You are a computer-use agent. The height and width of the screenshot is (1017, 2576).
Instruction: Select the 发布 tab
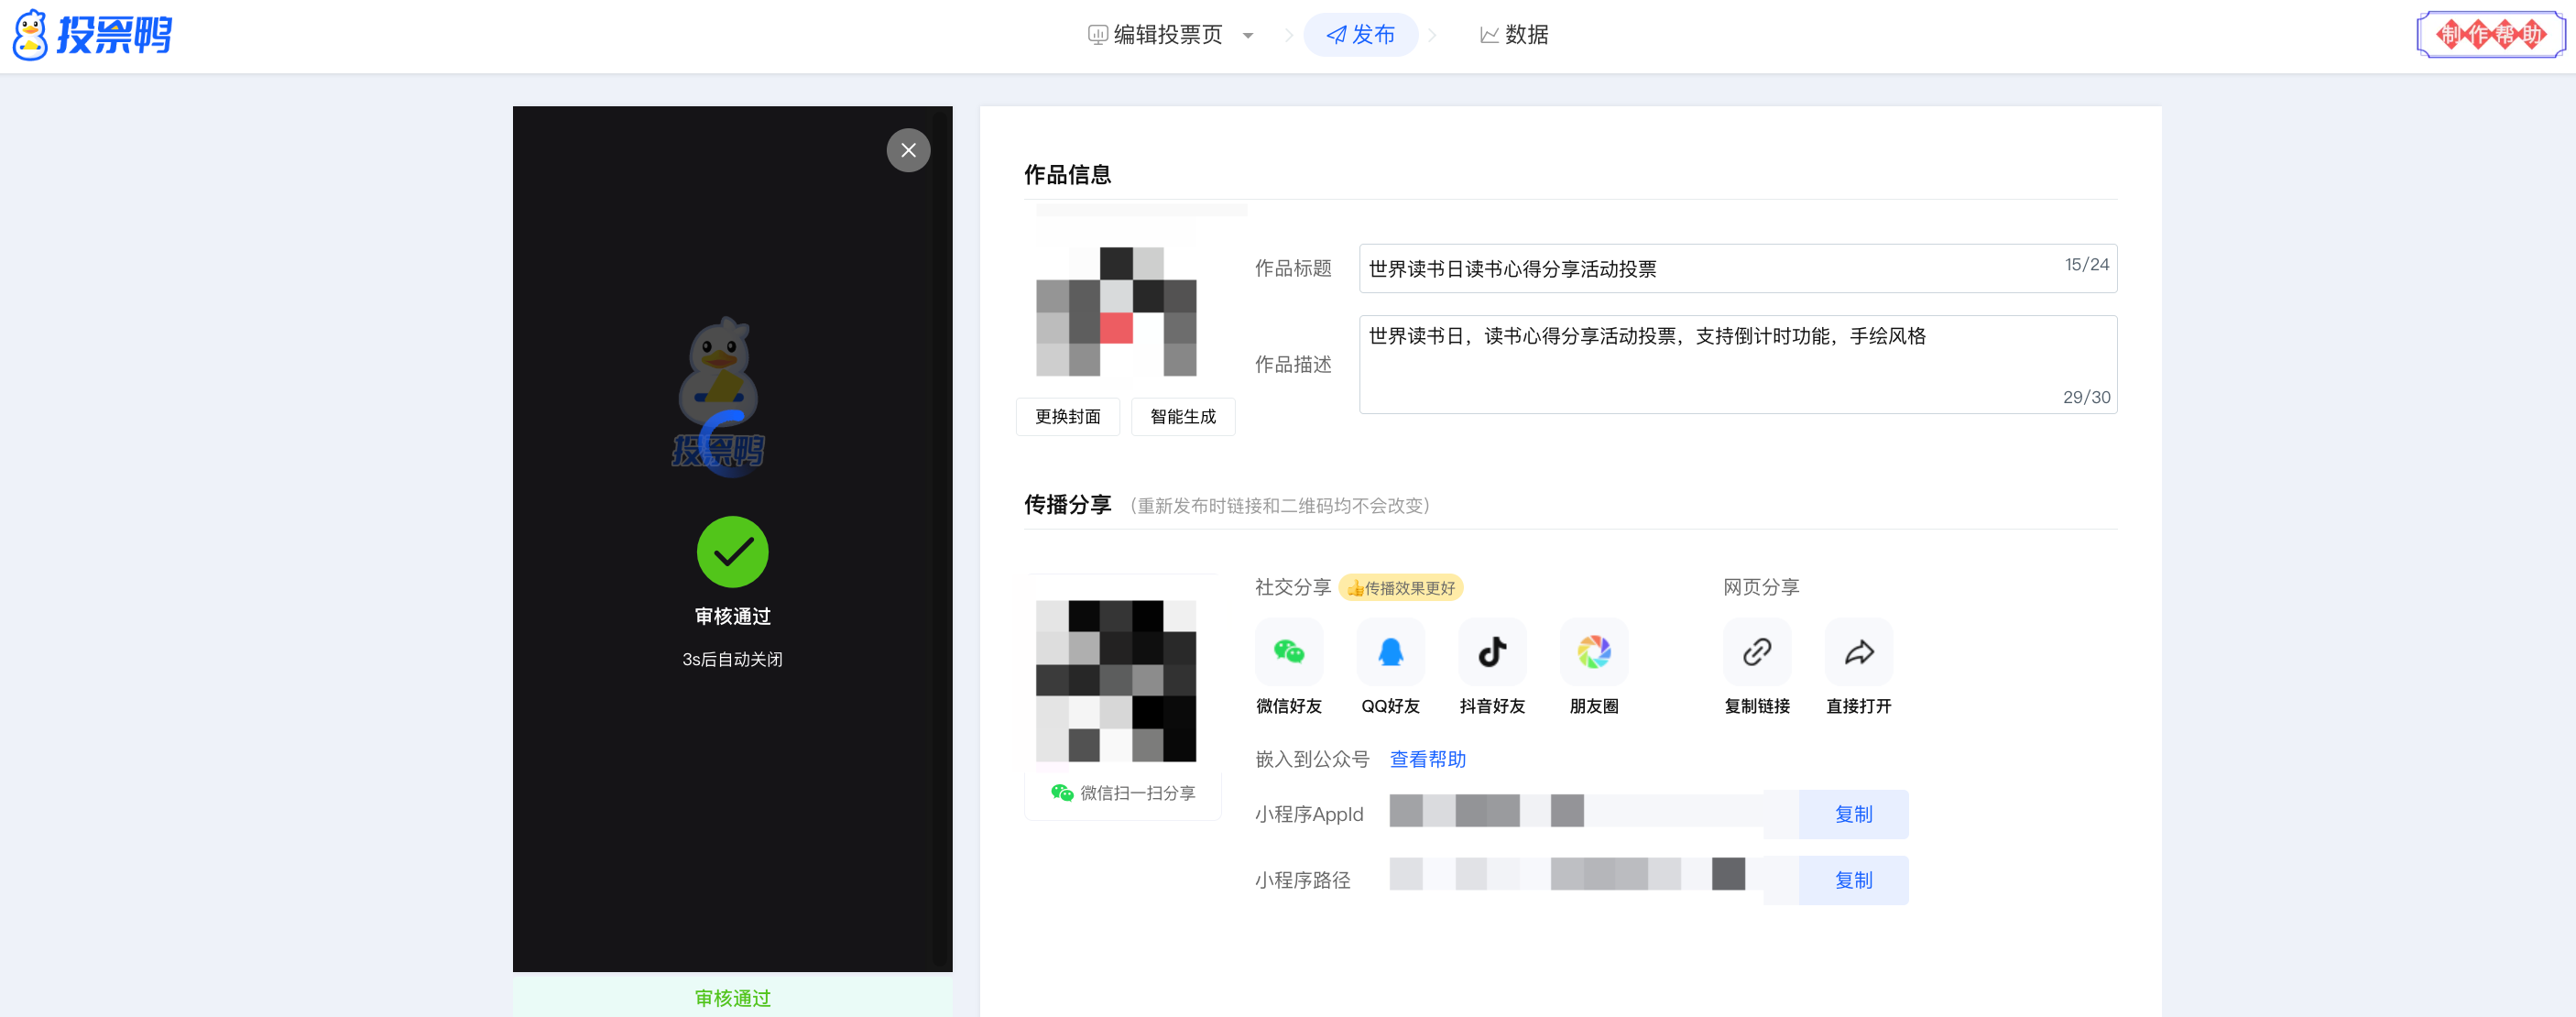[1361, 35]
